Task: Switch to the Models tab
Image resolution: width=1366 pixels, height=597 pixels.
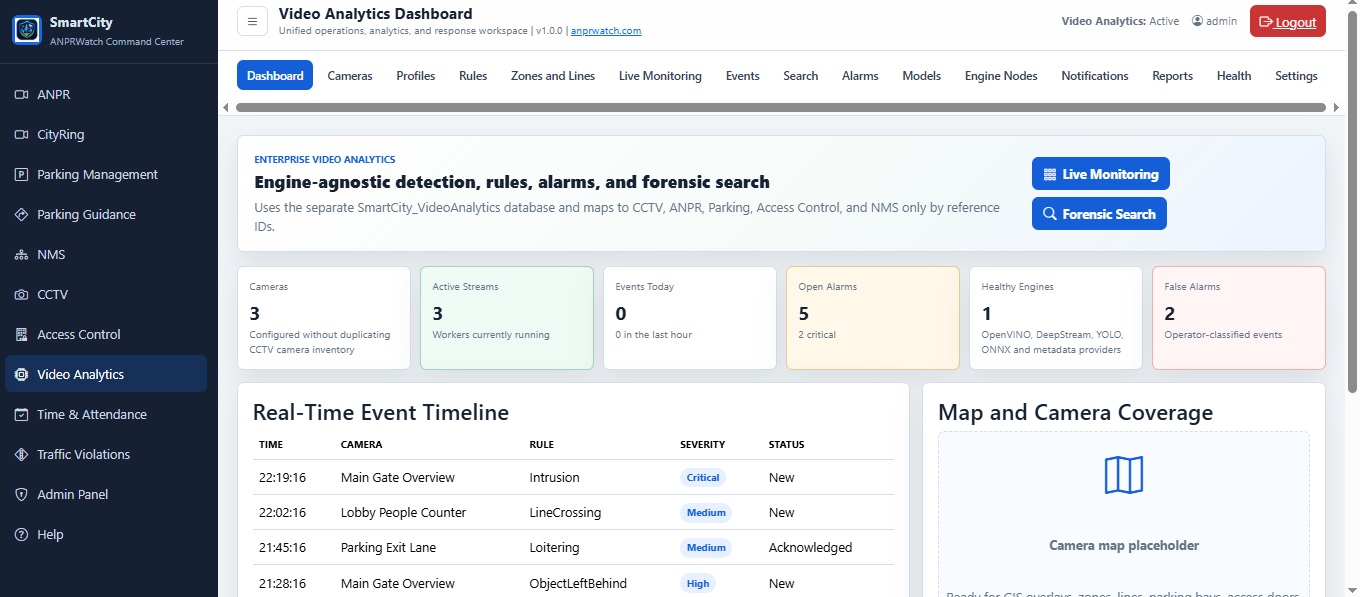Action: click(x=922, y=76)
